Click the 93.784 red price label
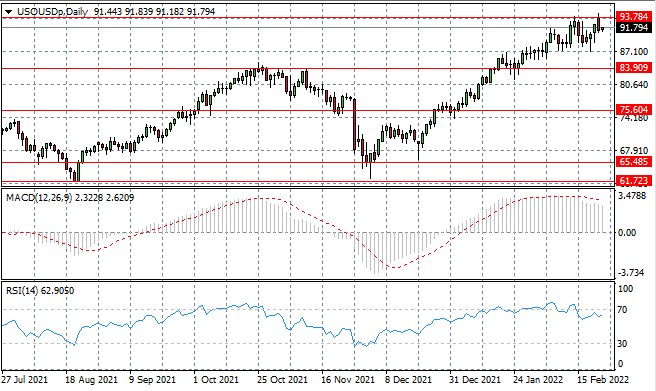The width and height of the screenshot is (656, 391). click(634, 17)
